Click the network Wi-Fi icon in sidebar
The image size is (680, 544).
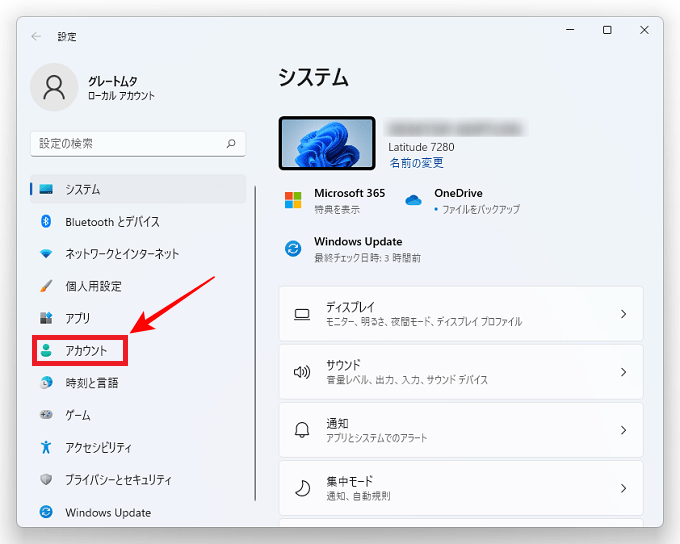(x=46, y=253)
